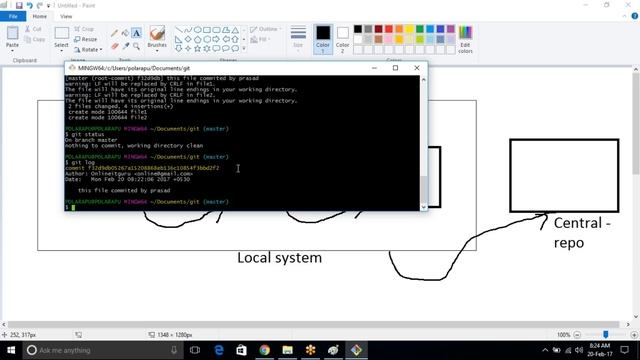Pick the Triangle shape
The image size is (640, 360).
236,30
